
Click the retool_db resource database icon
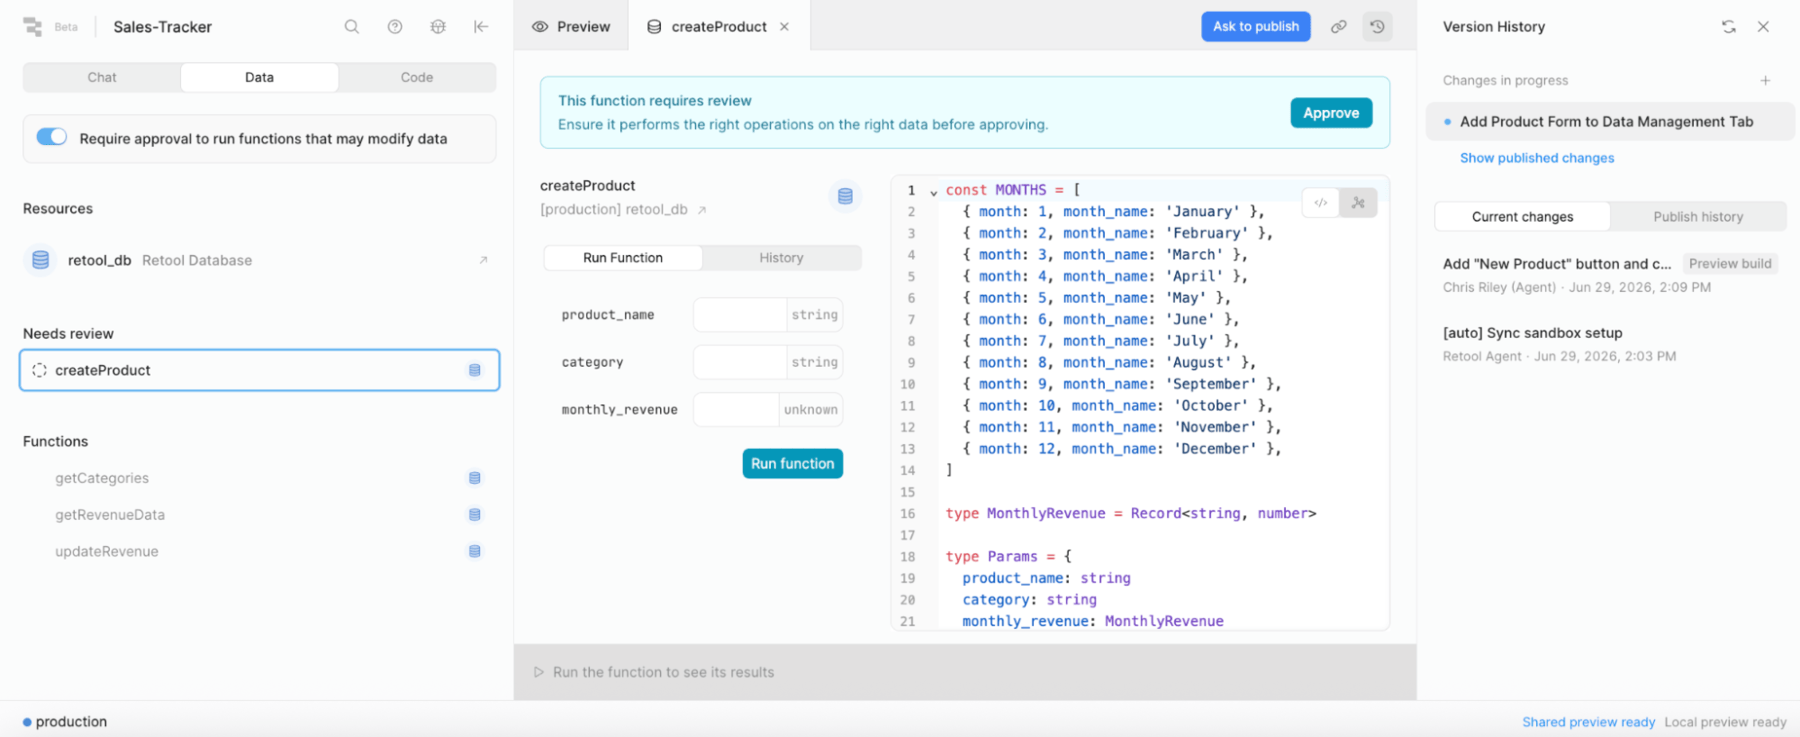click(x=40, y=260)
